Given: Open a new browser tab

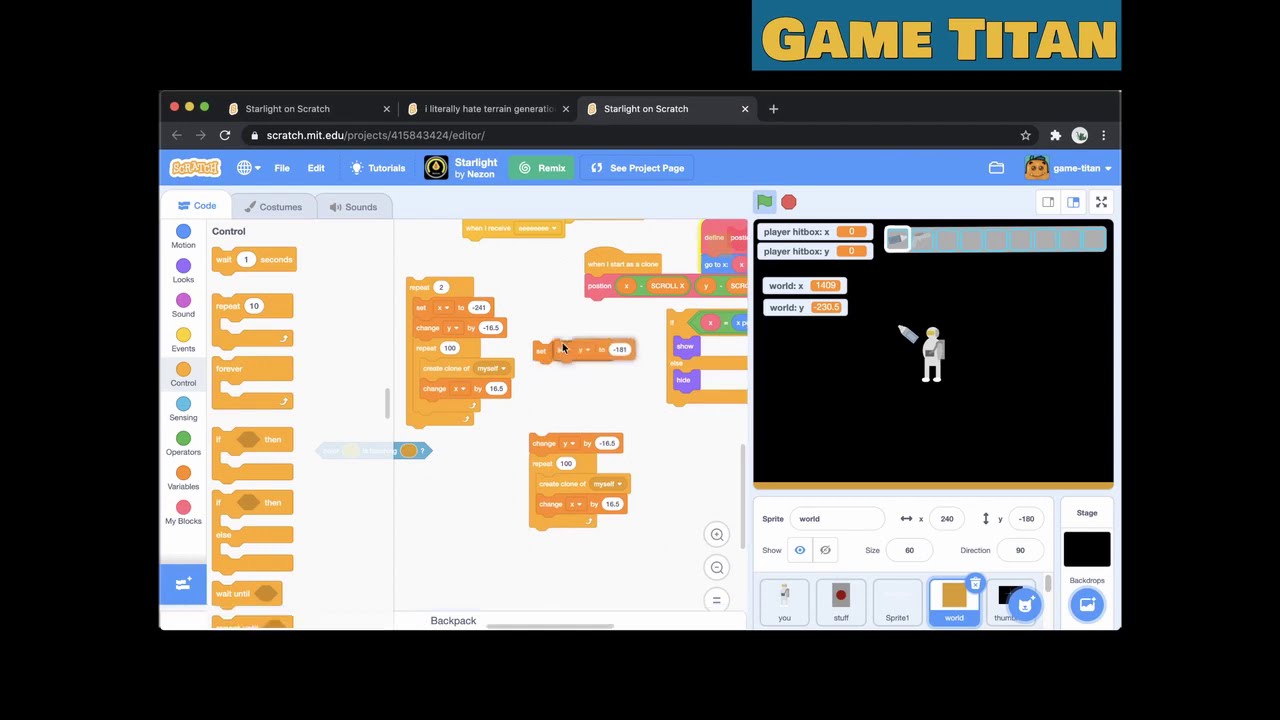Looking at the screenshot, I should [x=773, y=109].
